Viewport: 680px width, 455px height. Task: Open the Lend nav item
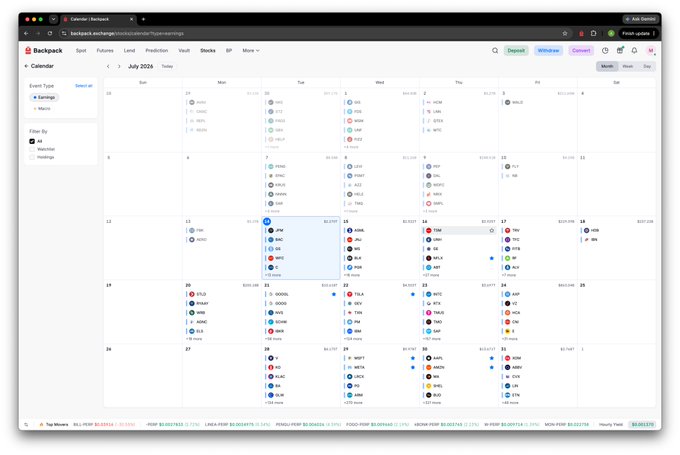(x=129, y=51)
